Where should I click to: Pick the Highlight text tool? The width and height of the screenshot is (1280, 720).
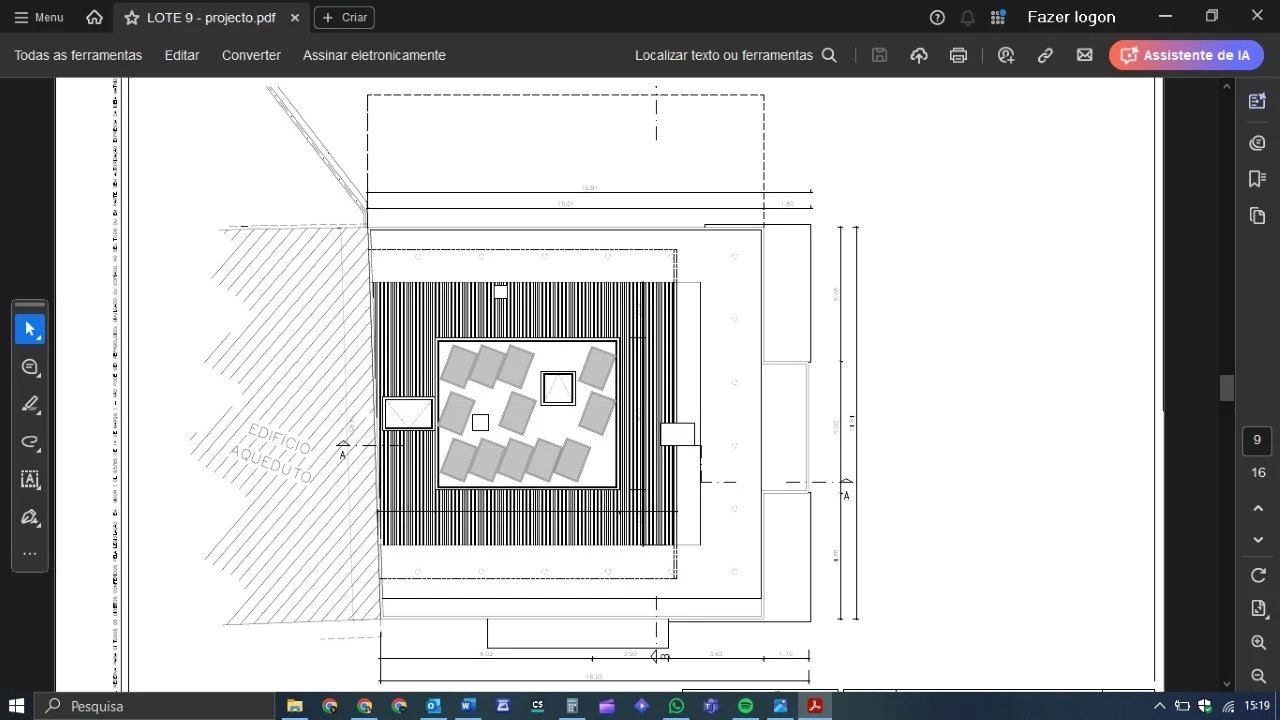coord(30,404)
